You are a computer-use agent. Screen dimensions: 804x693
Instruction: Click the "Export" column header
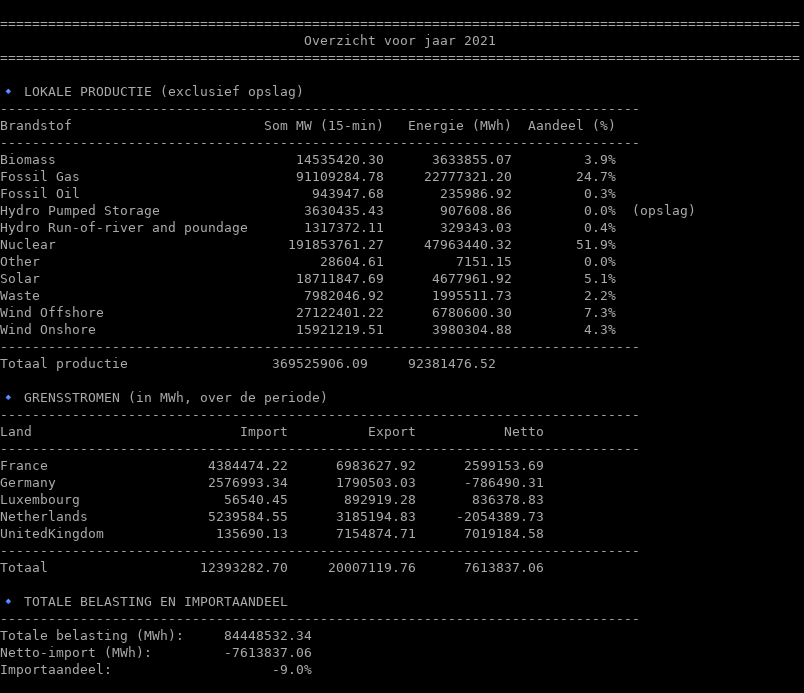coord(392,432)
